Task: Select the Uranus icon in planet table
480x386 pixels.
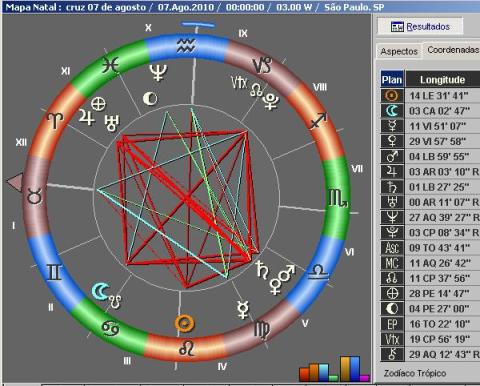Action: 392,202
